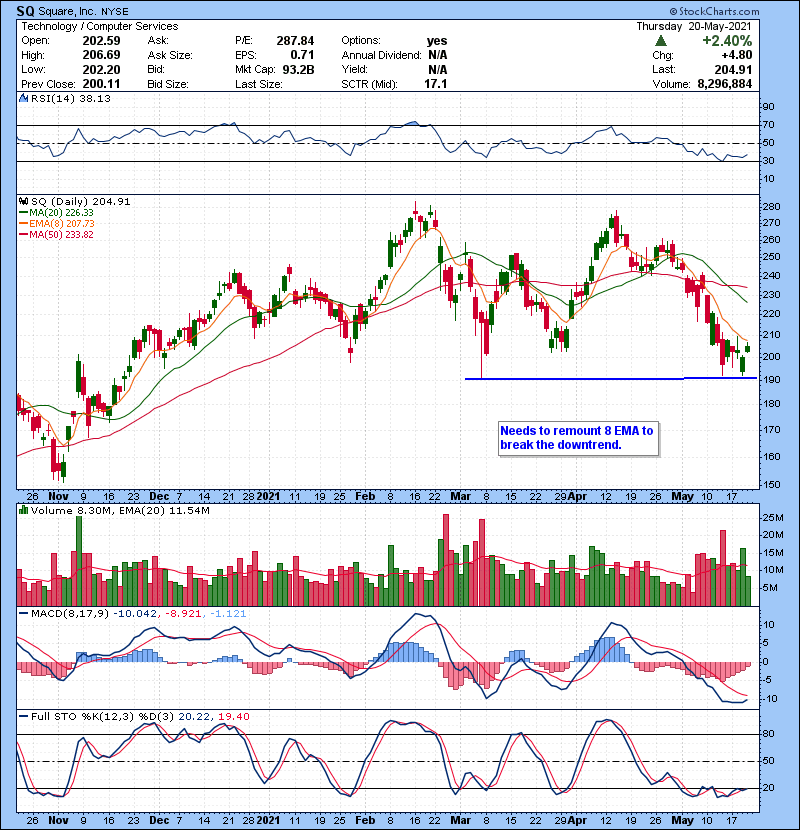Click the SCTR (Mid) value 17.1
Viewport: 800px width, 830px height.
[x=436, y=84]
